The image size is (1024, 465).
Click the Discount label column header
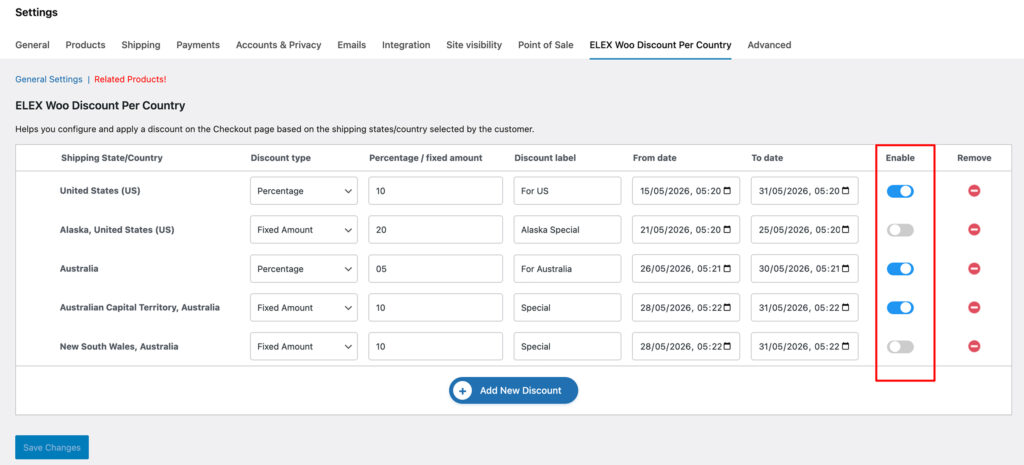click(545, 158)
